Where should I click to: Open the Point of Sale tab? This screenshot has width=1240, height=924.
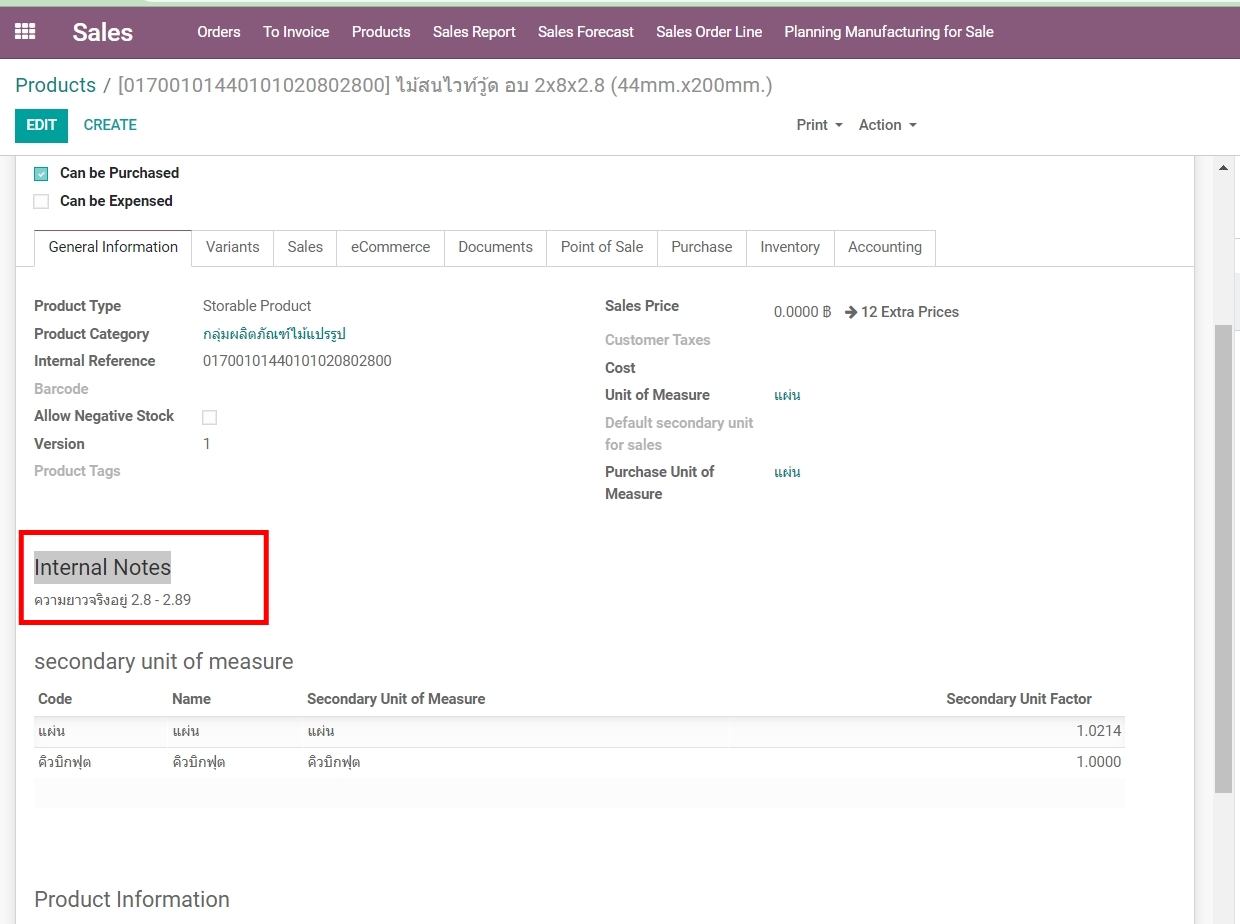click(x=601, y=247)
